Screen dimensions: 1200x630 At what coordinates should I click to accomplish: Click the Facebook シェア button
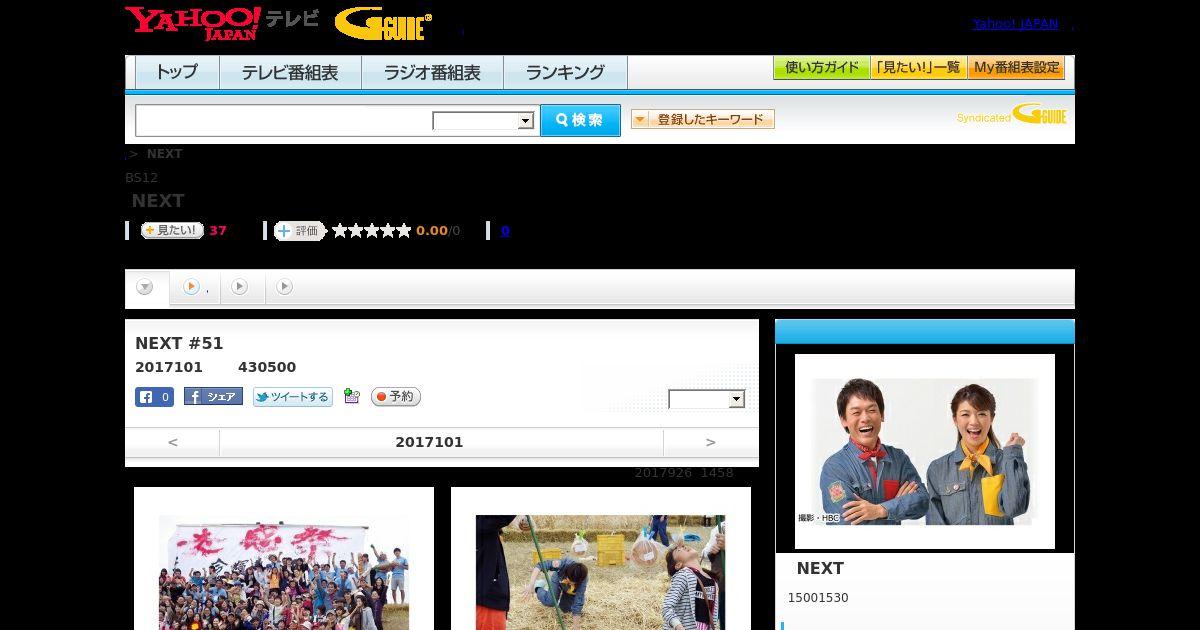point(213,397)
